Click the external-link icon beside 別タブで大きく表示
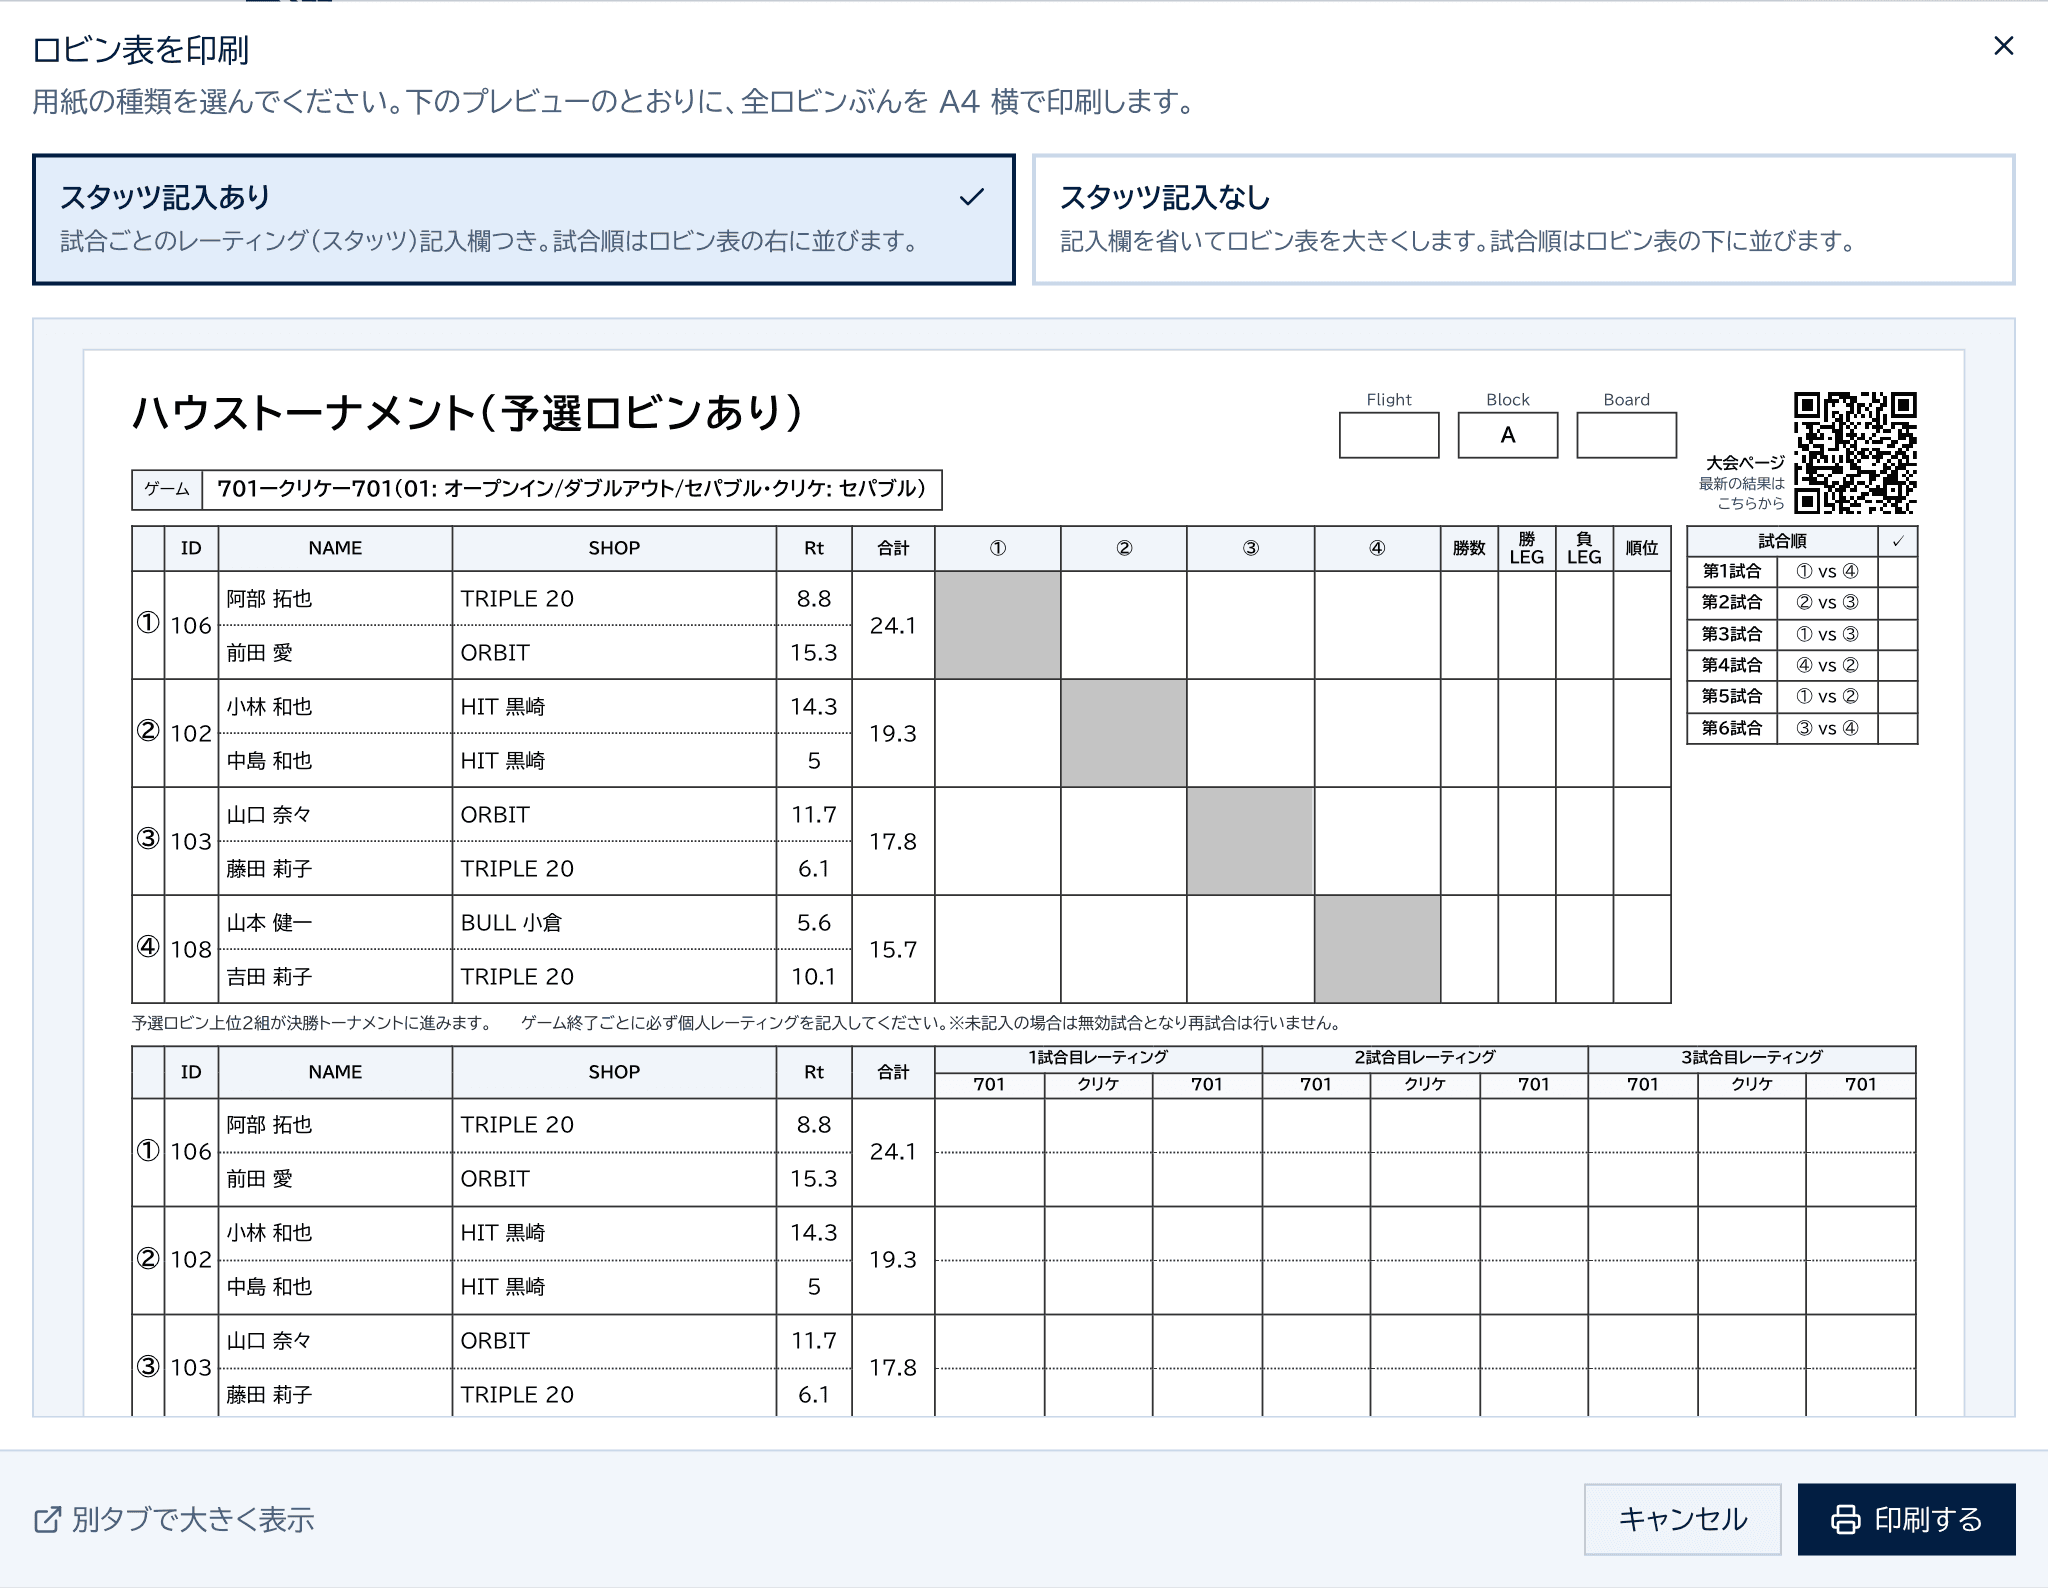Screen dimensions: 2048x1588 [x=47, y=1520]
